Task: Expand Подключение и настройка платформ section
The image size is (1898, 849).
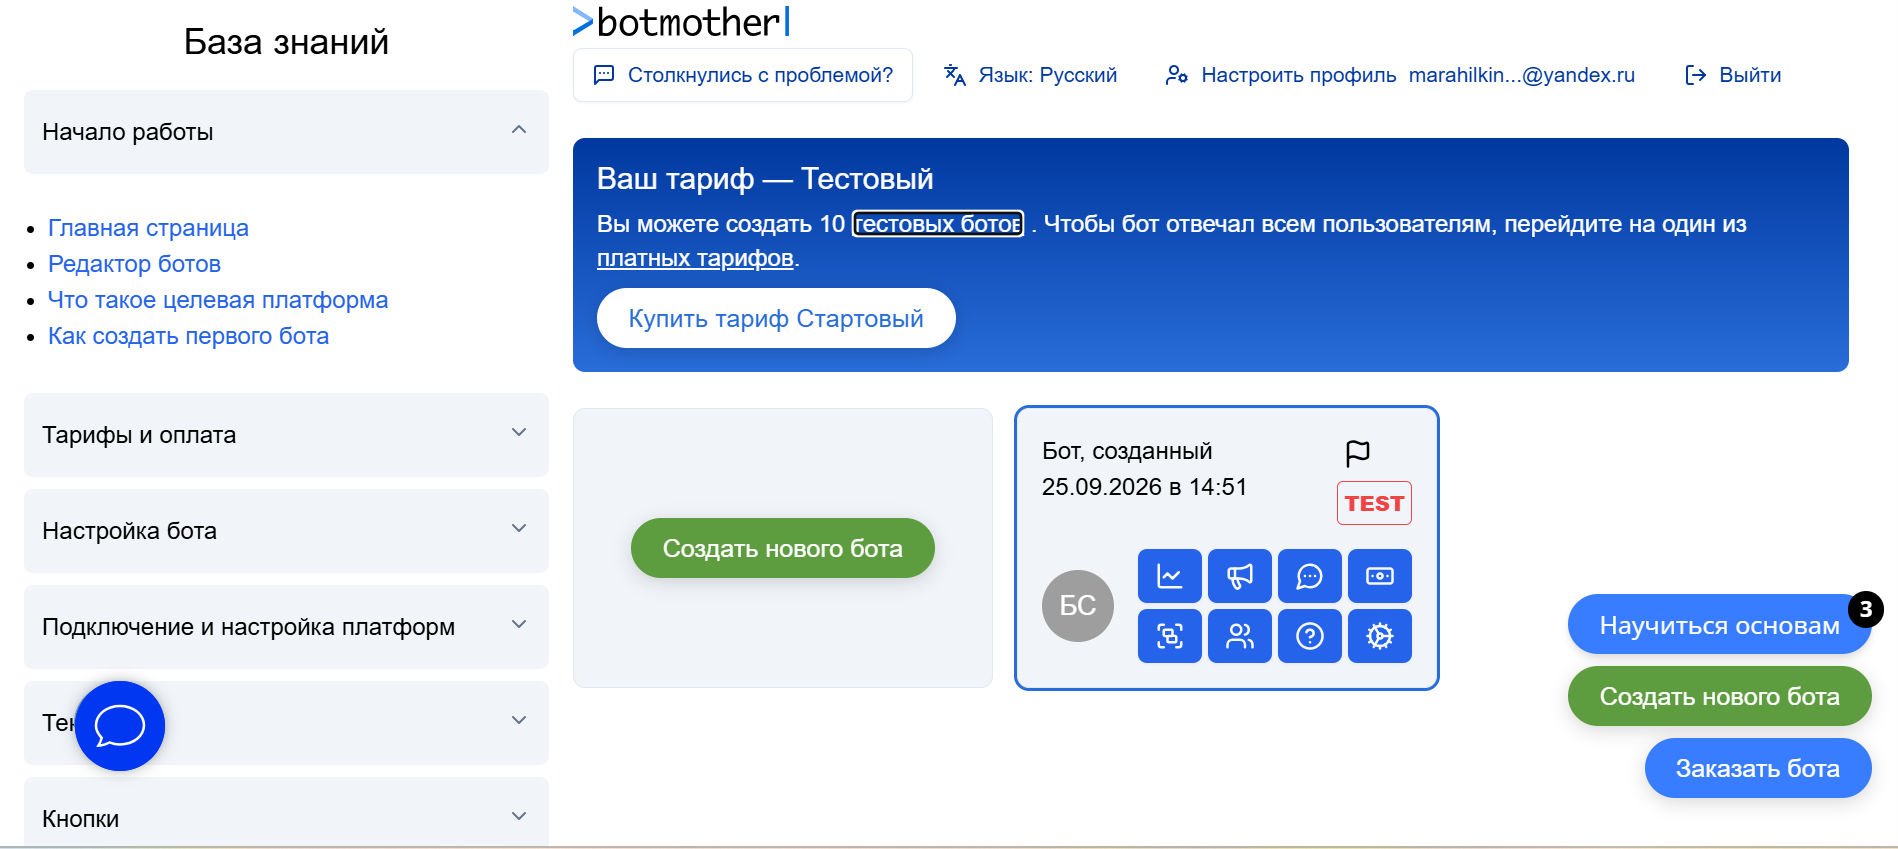Action: coord(286,627)
